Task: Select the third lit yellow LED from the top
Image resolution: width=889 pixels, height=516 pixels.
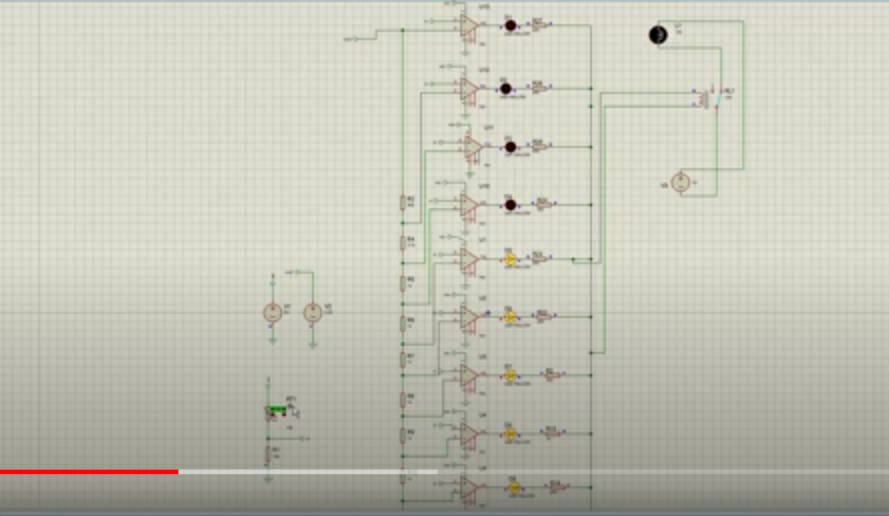Action: [x=510, y=375]
